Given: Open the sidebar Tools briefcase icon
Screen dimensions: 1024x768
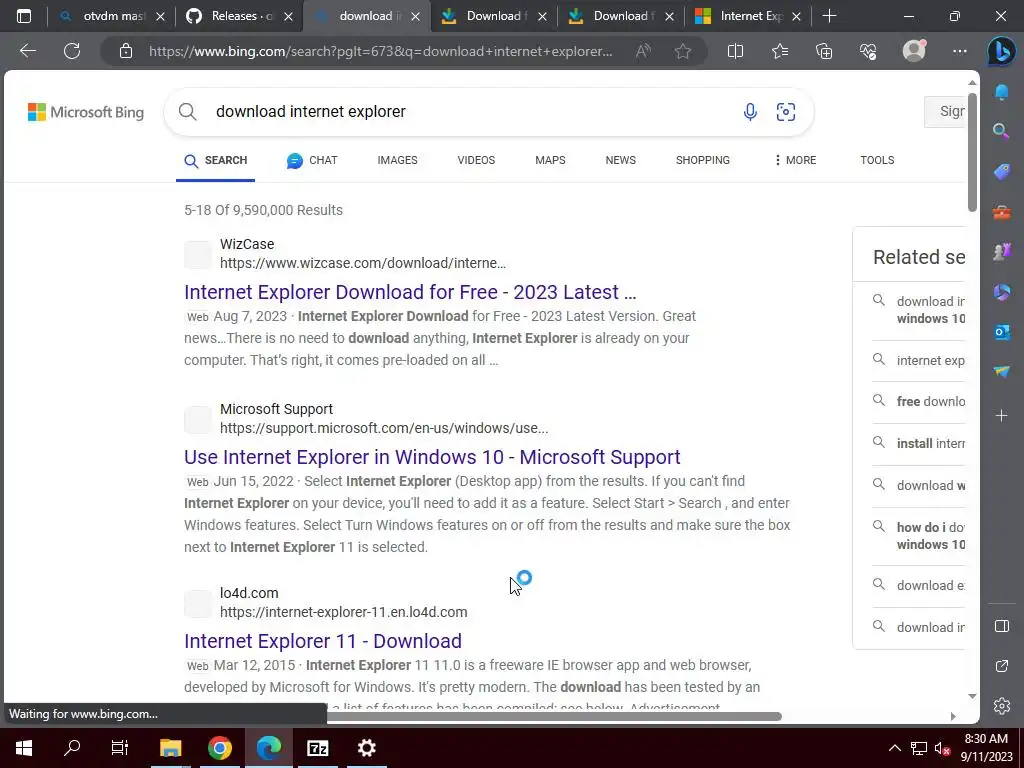Looking at the screenshot, I should [1001, 212].
